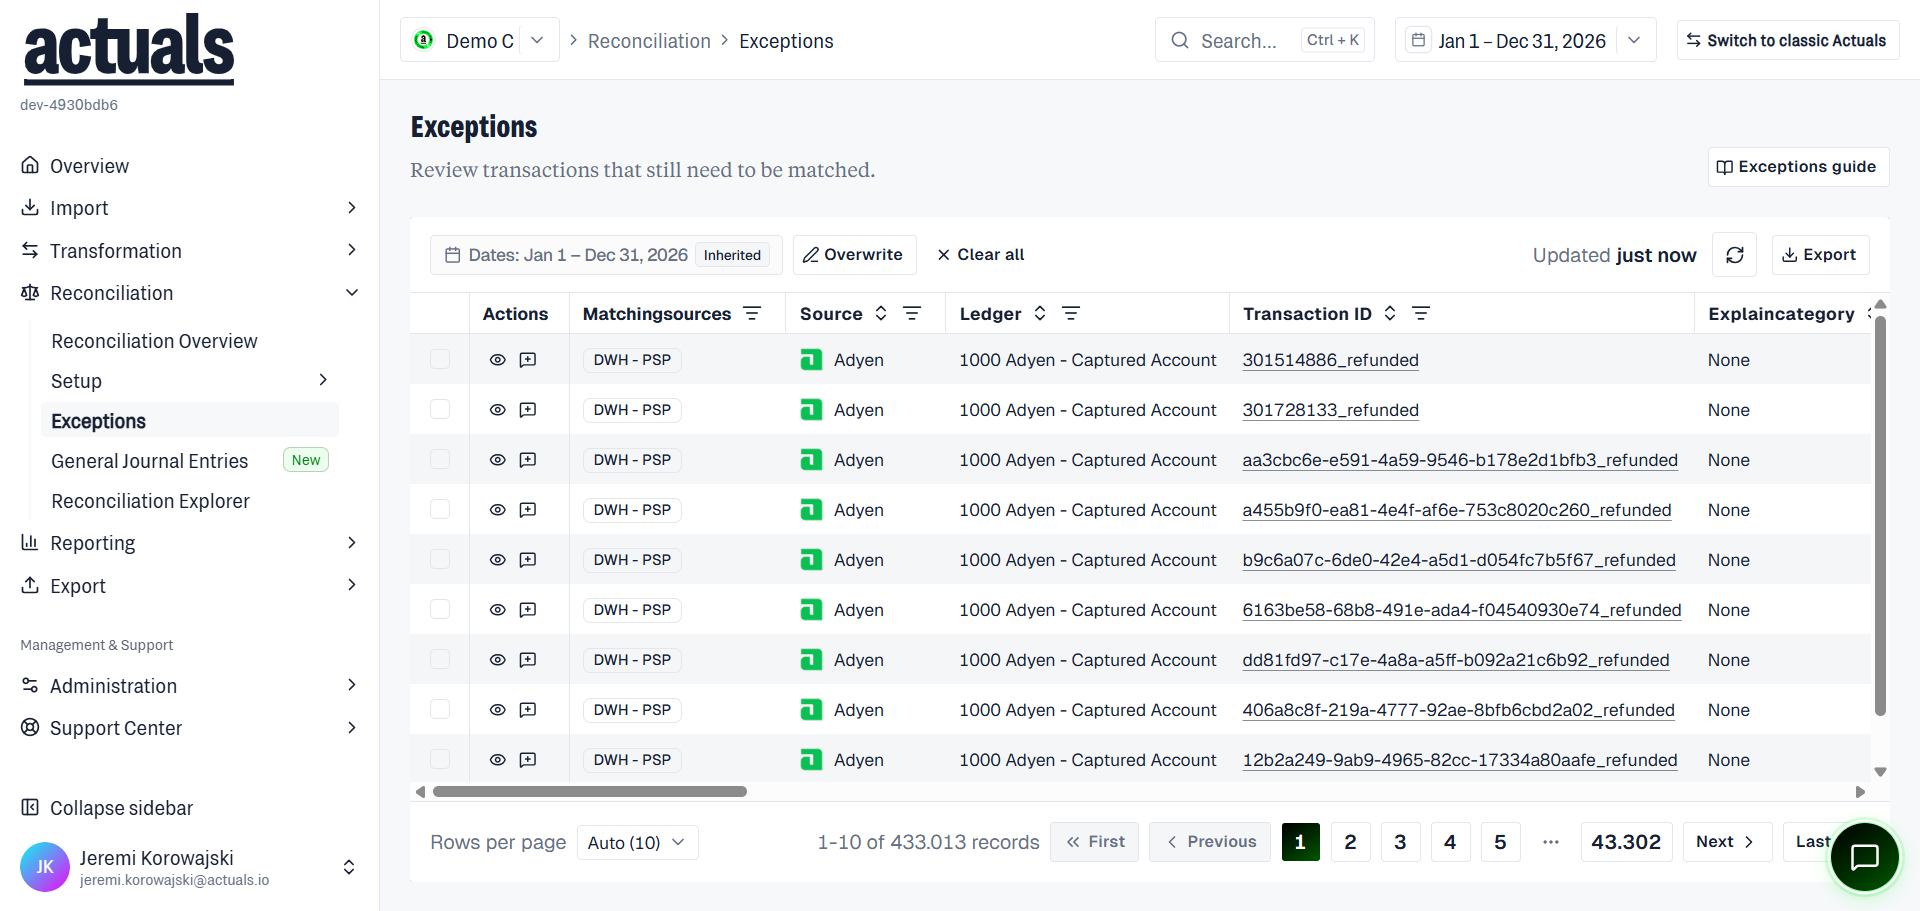This screenshot has width=1920, height=911.
Task: Sort the Transaction ID column
Action: [1390, 314]
